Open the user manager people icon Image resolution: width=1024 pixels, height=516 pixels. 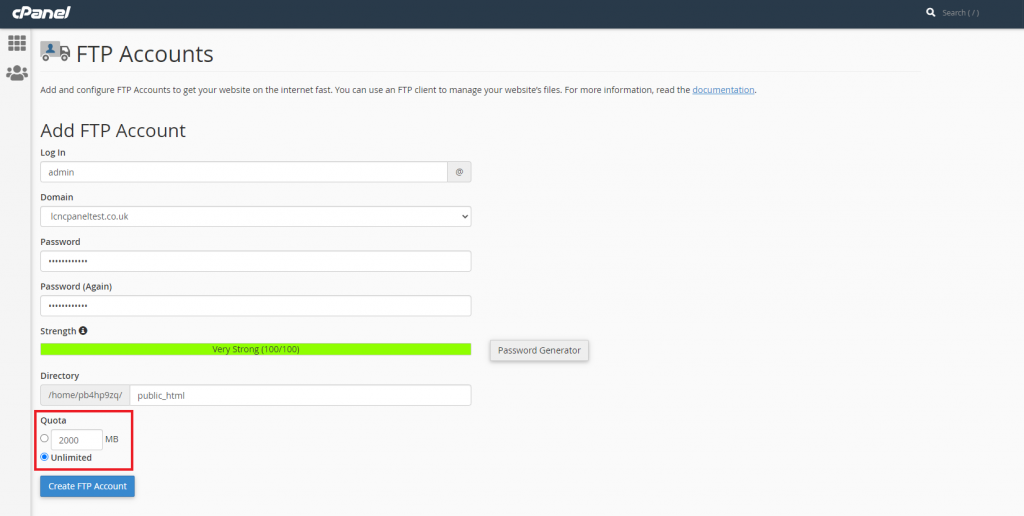(17, 73)
